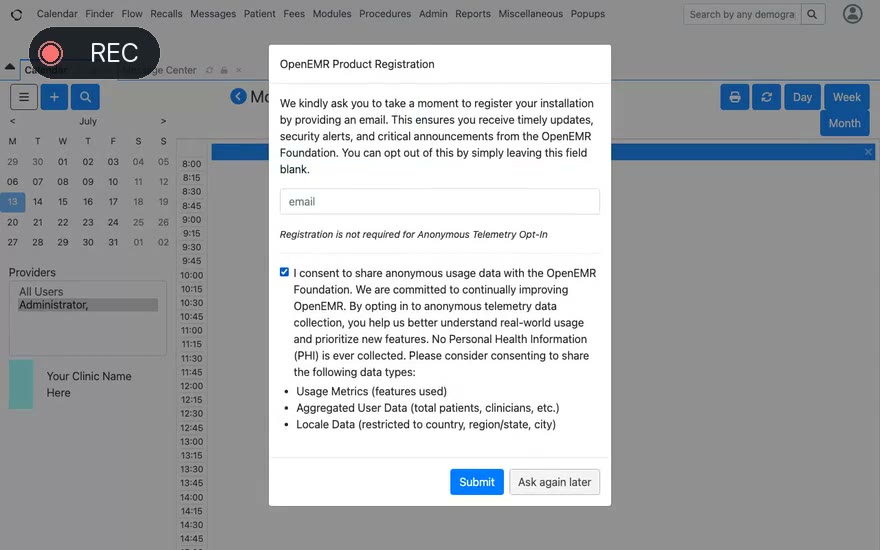Image resolution: width=880 pixels, height=550 pixels.
Task: Select date 22 in mini calendar
Action: click(63, 222)
